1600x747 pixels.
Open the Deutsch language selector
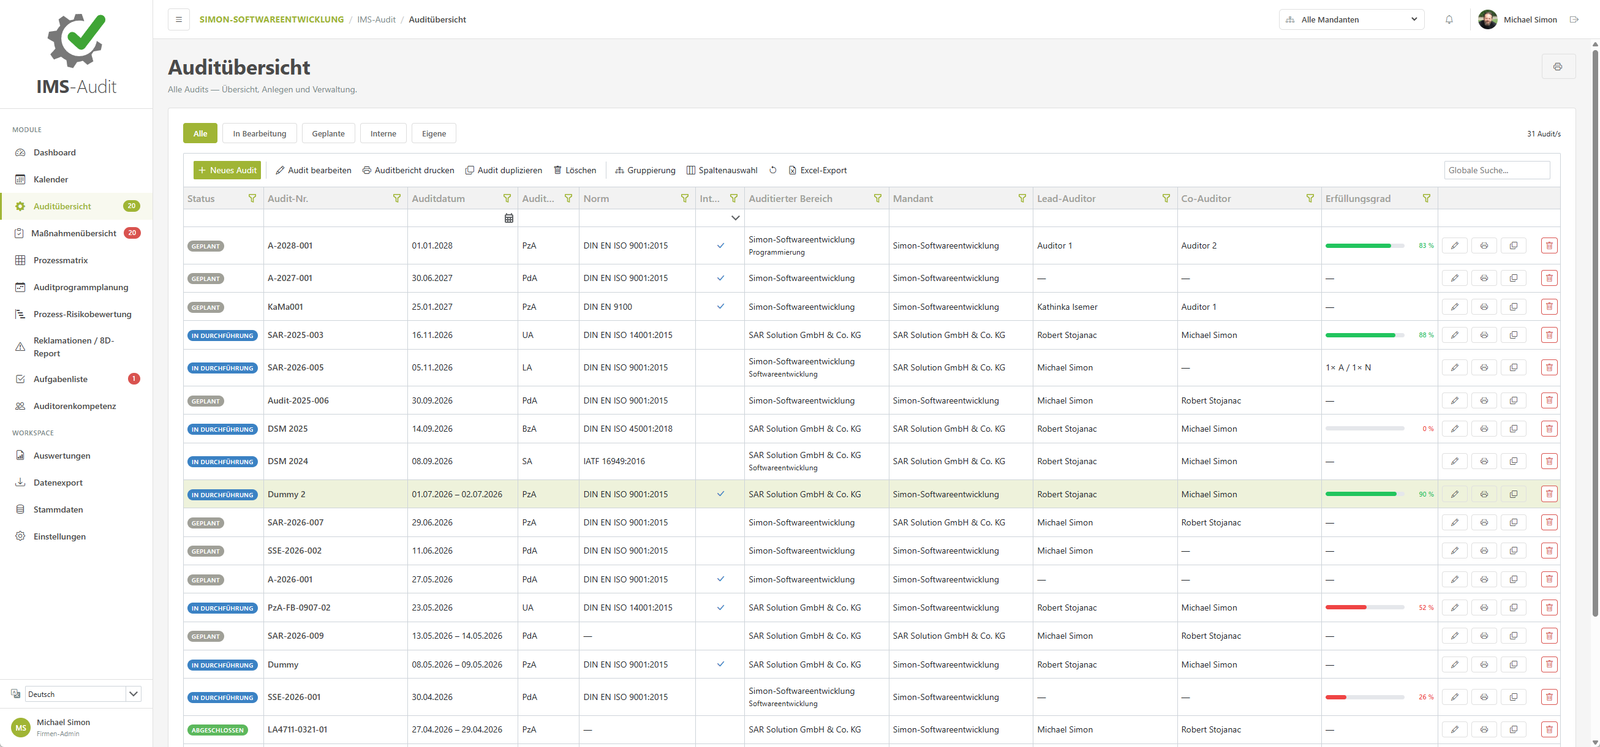tap(82, 694)
